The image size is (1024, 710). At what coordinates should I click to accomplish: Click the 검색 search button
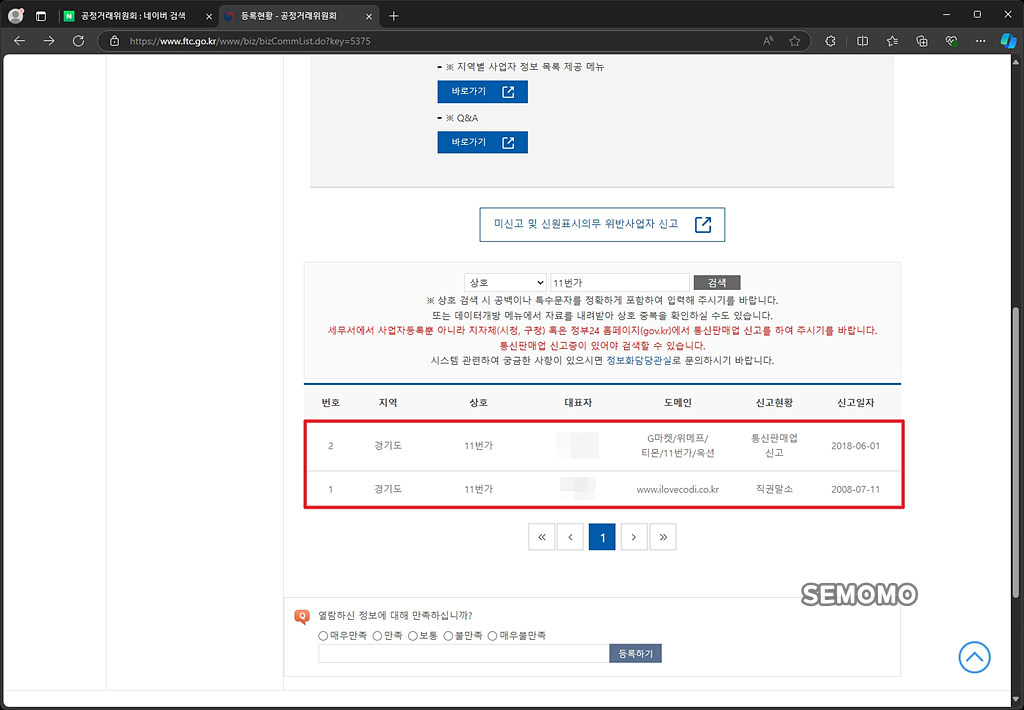click(x=716, y=282)
